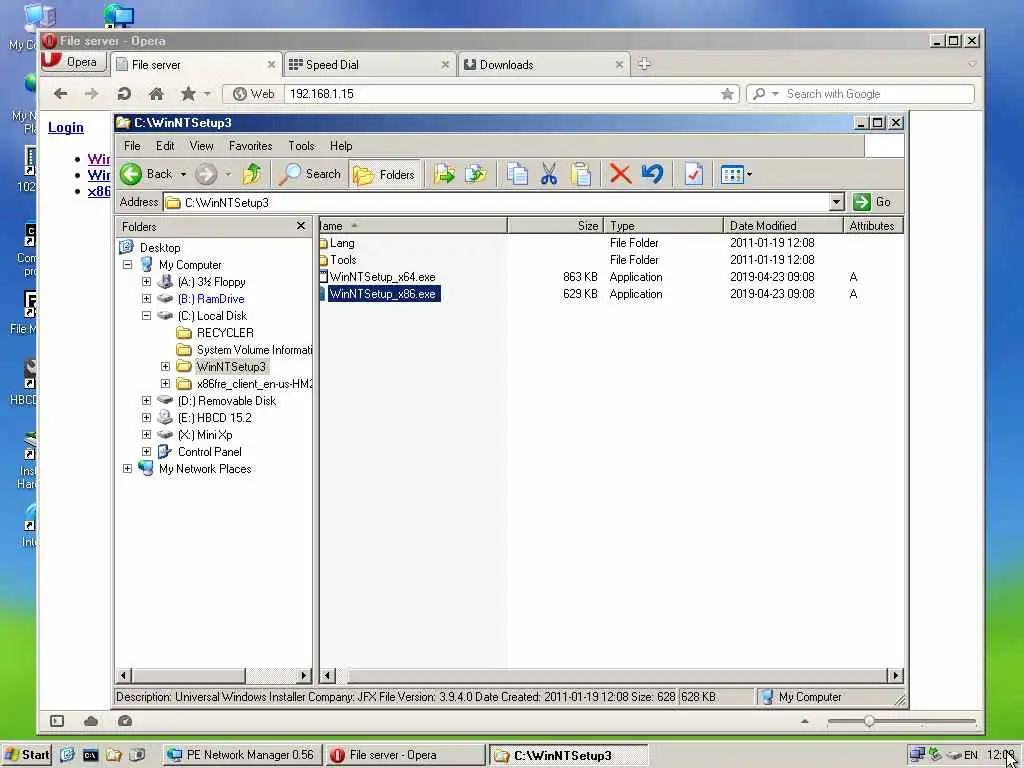The height and width of the screenshot is (768, 1024).
Task: Select WinNTSetup_x86.exe file
Action: click(x=382, y=294)
